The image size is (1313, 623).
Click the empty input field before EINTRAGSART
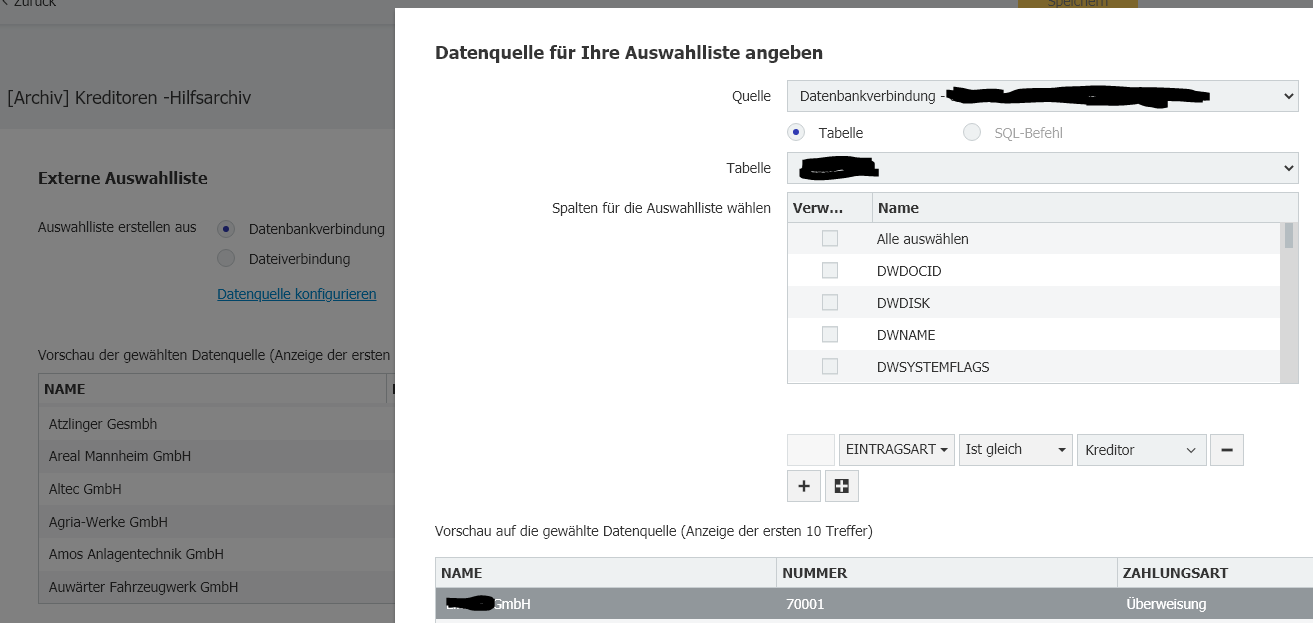[811, 450]
